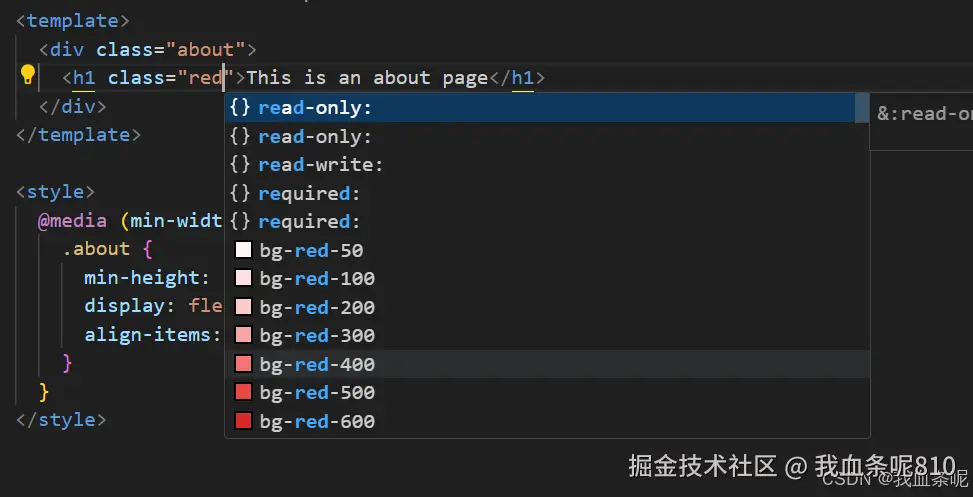This screenshot has width=973, height=497.
Task: Click braces icon next to read-write suggestion
Action: pos(240,164)
